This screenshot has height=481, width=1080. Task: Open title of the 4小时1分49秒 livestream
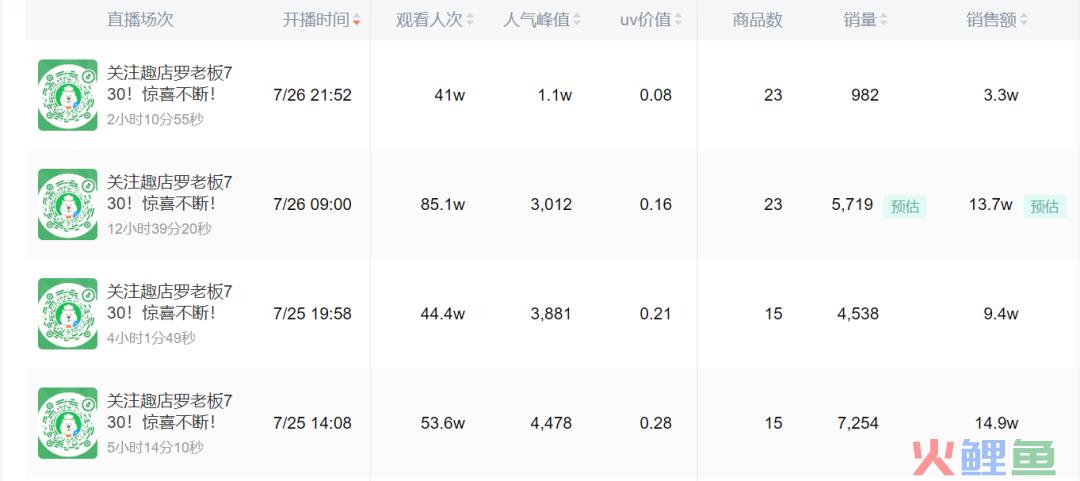pos(169,302)
